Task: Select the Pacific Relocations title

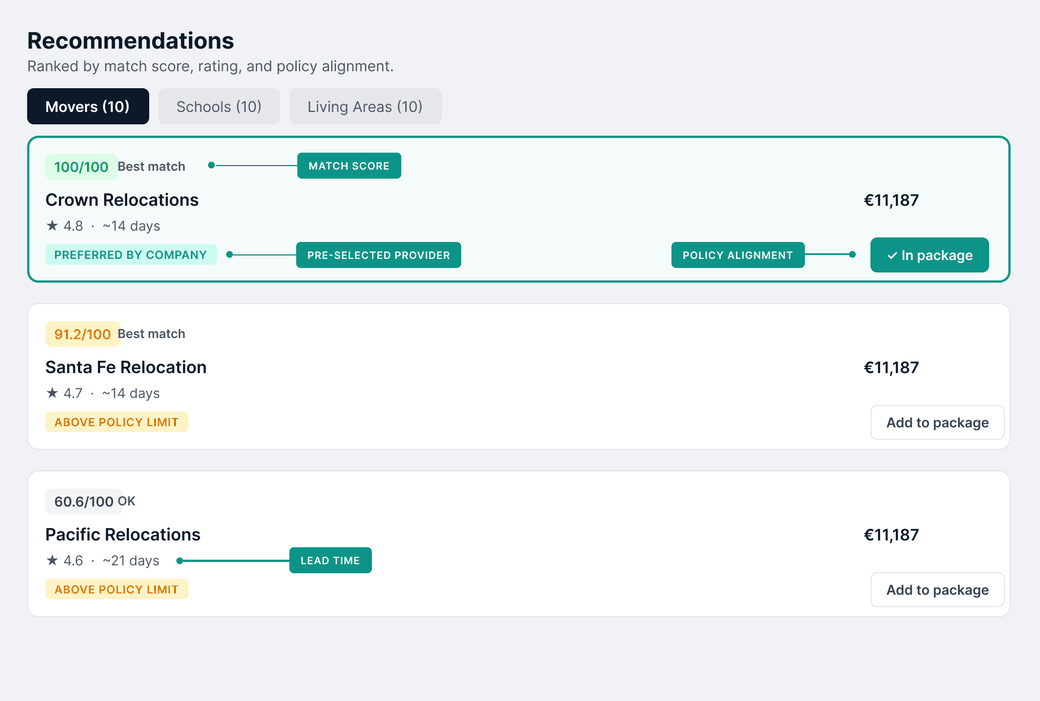Action: tap(123, 535)
